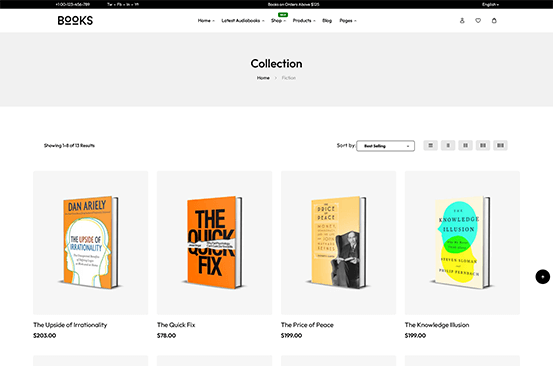Image resolution: width=553 pixels, height=366 pixels.
Task: Click the BOOKS logo
Action: (x=75, y=20)
